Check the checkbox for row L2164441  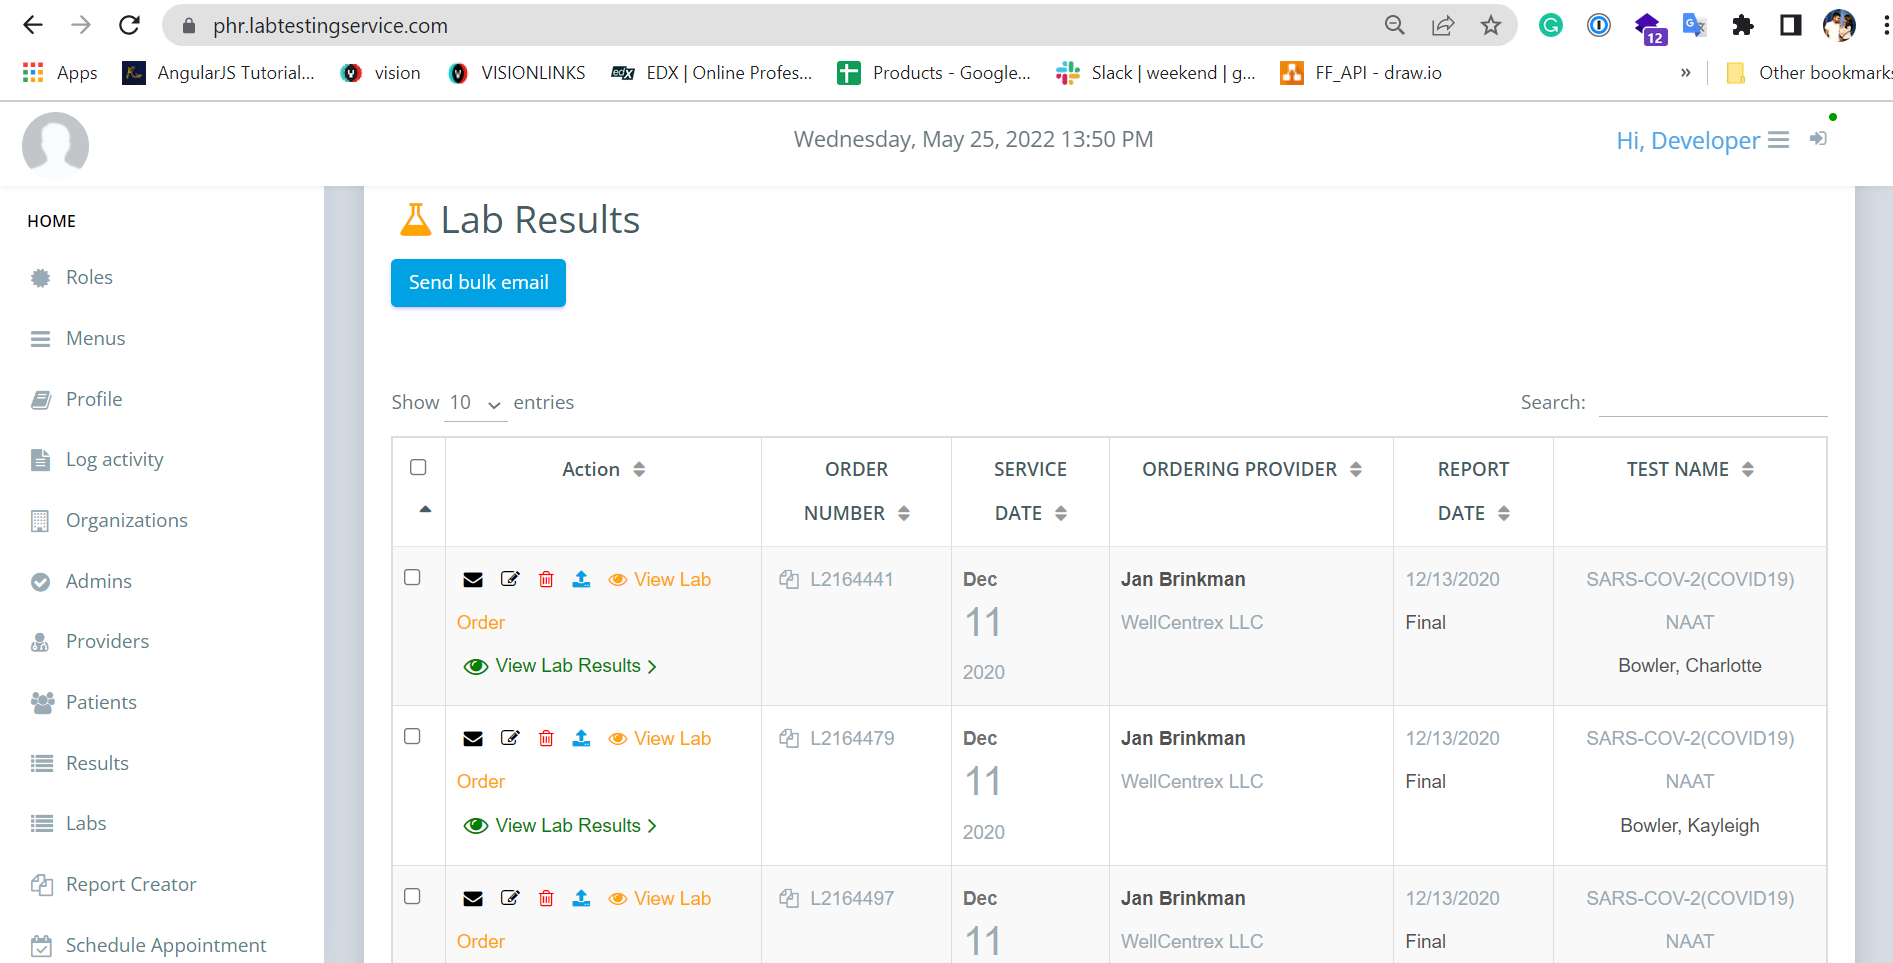tap(412, 577)
